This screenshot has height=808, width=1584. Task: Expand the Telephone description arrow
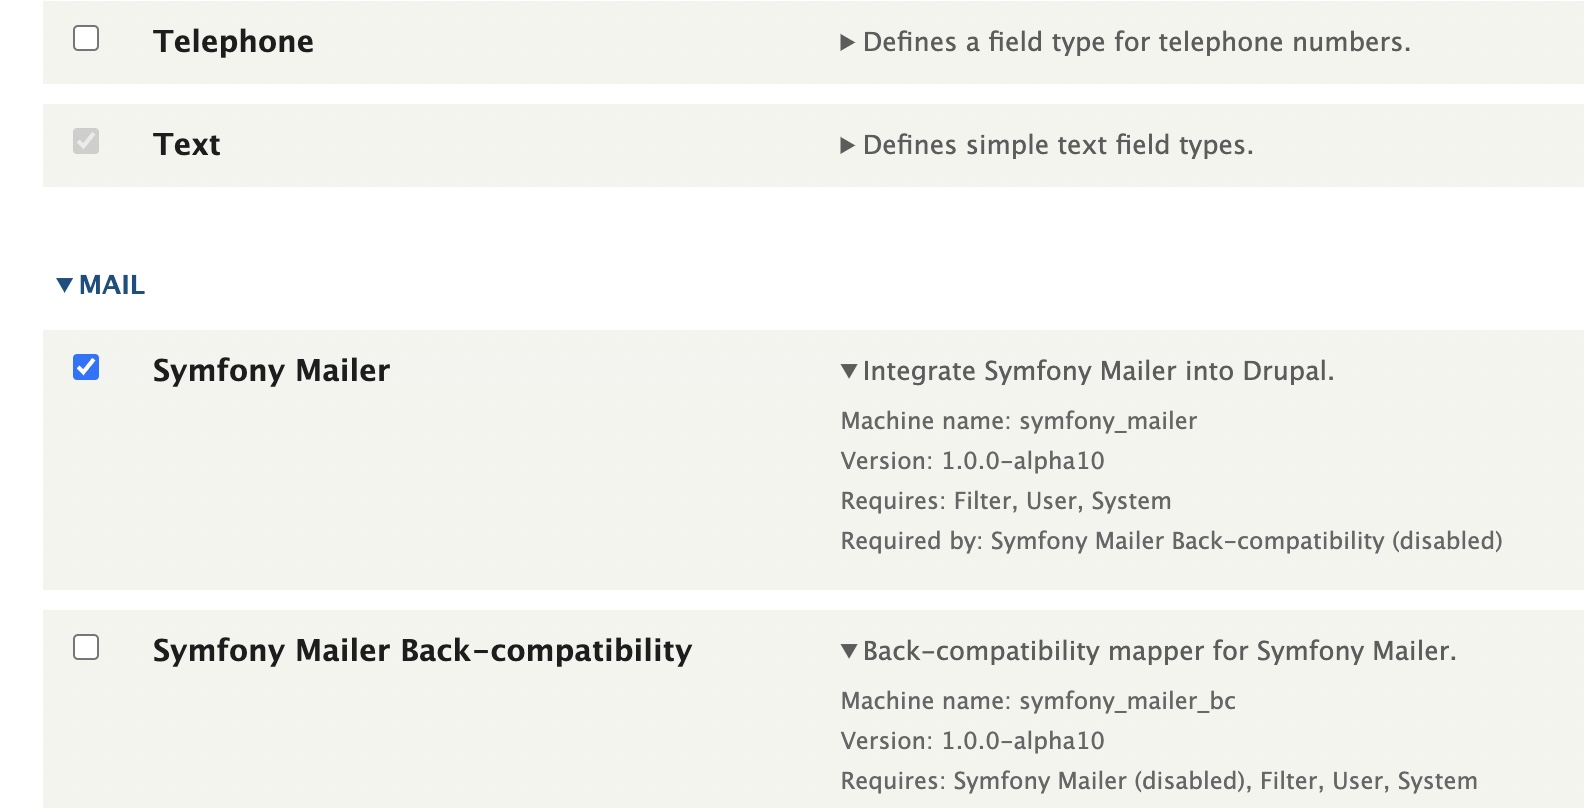tap(848, 42)
